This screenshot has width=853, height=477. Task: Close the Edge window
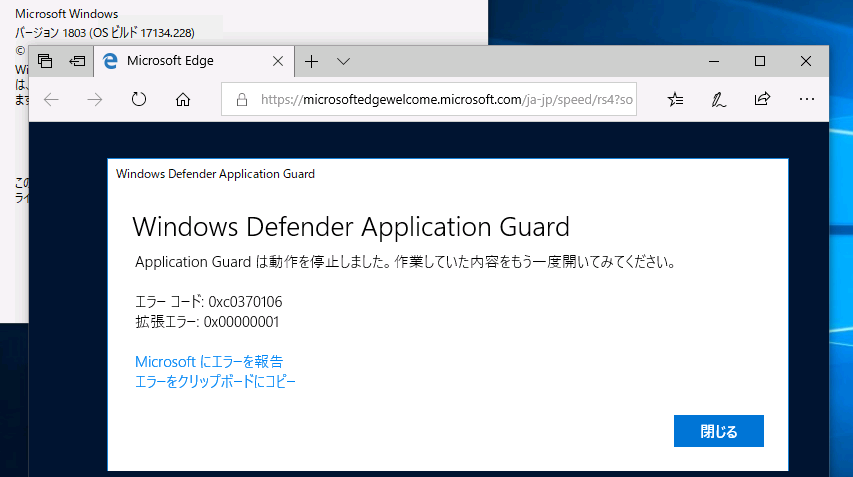[x=806, y=61]
